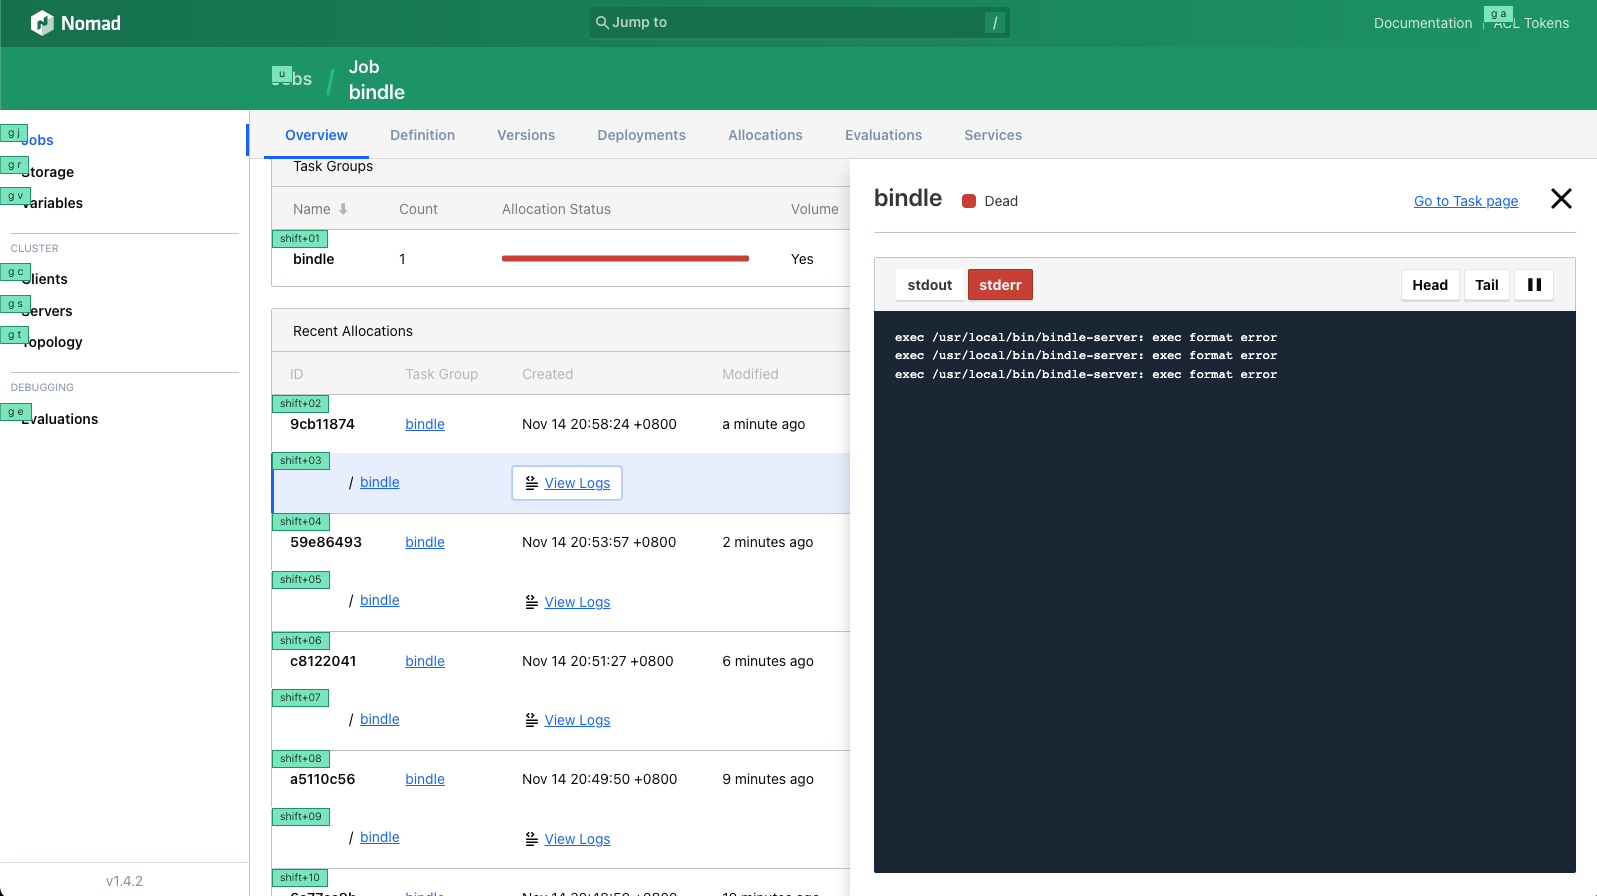Switch log view to stdout
Image resolution: width=1597 pixels, height=896 pixels.
(930, 285)
